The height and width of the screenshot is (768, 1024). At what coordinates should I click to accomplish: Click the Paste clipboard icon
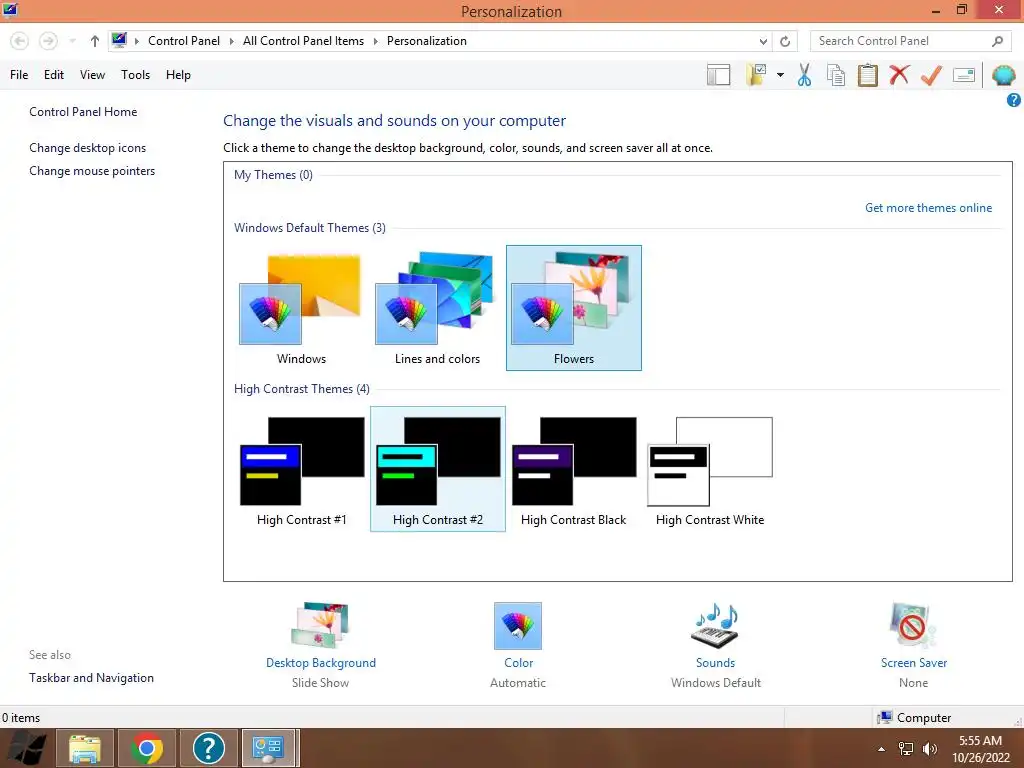[868, 75]
